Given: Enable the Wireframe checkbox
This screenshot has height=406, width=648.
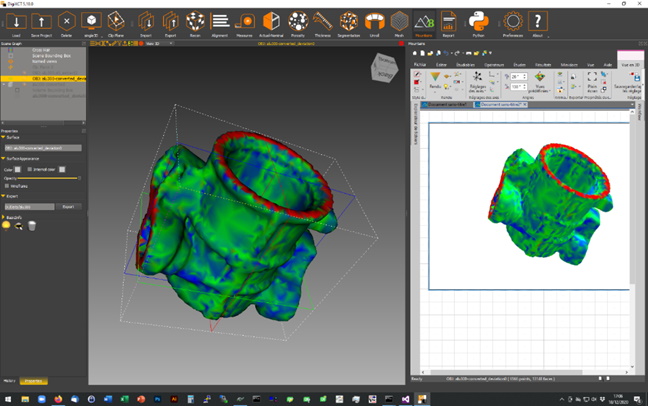Looking at the screenshot, I should coord(7,186).
